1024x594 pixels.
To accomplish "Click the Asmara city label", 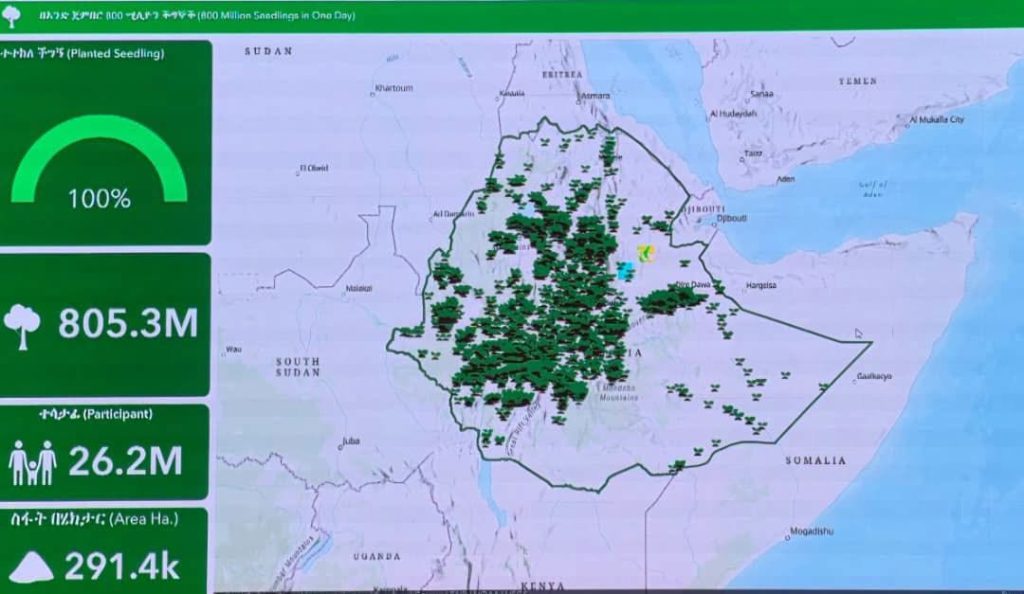I will click(596, 95).
